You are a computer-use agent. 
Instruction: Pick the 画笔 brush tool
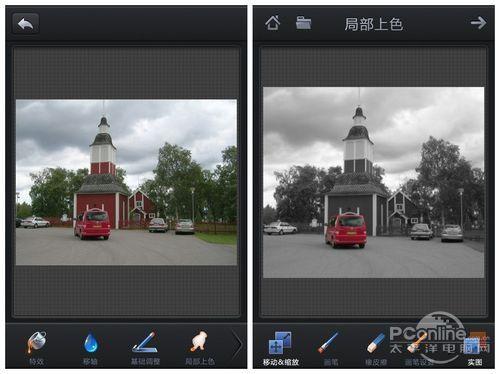(329, 348)
